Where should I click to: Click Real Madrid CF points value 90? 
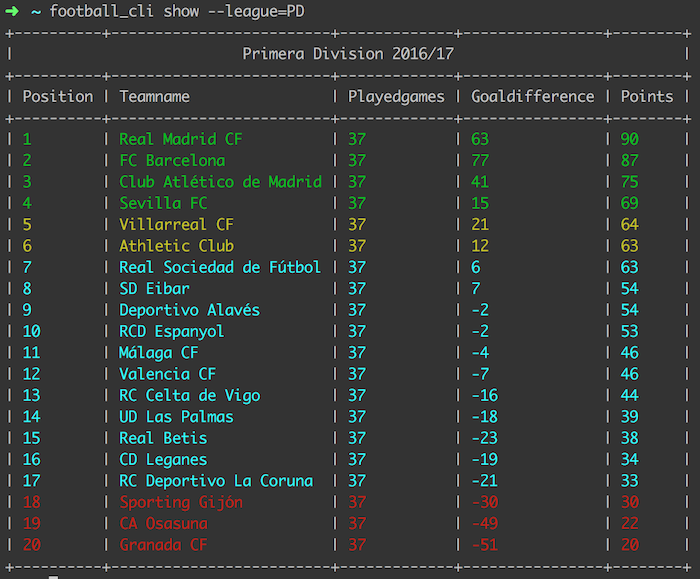click(x=629, y=139)
